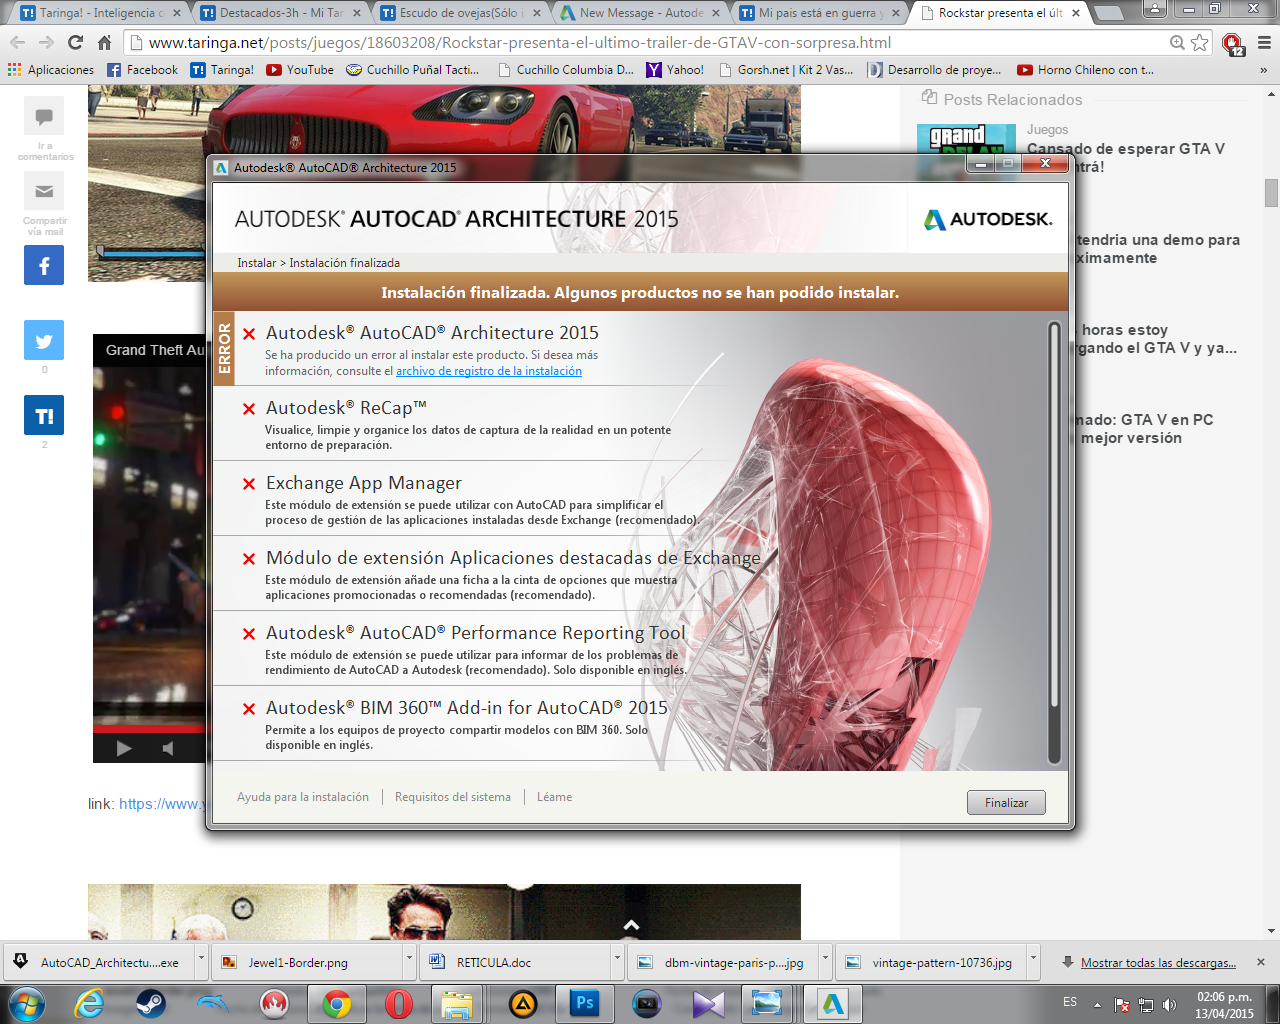Open Facebook bookmark
The height and width of the screenshot is (1024, 1280).
(x=142, y=70)
